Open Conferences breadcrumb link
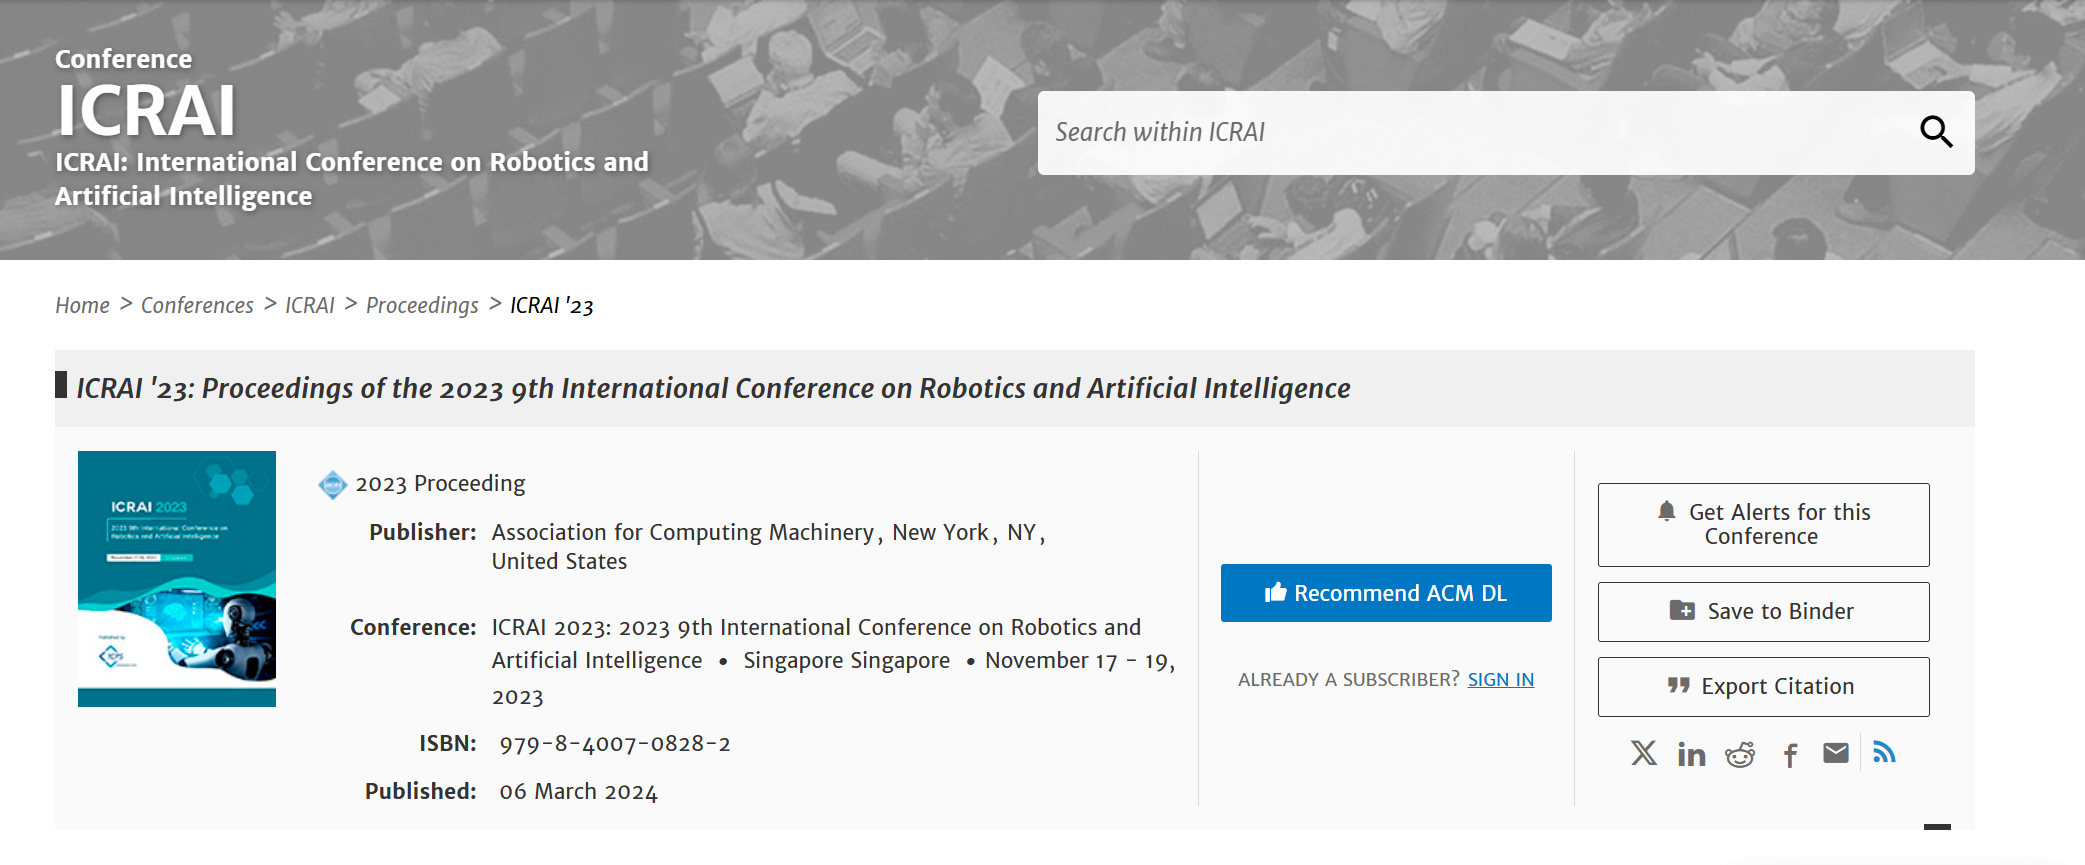Viewport: 2085px width, 865px height. coord(197,305)
